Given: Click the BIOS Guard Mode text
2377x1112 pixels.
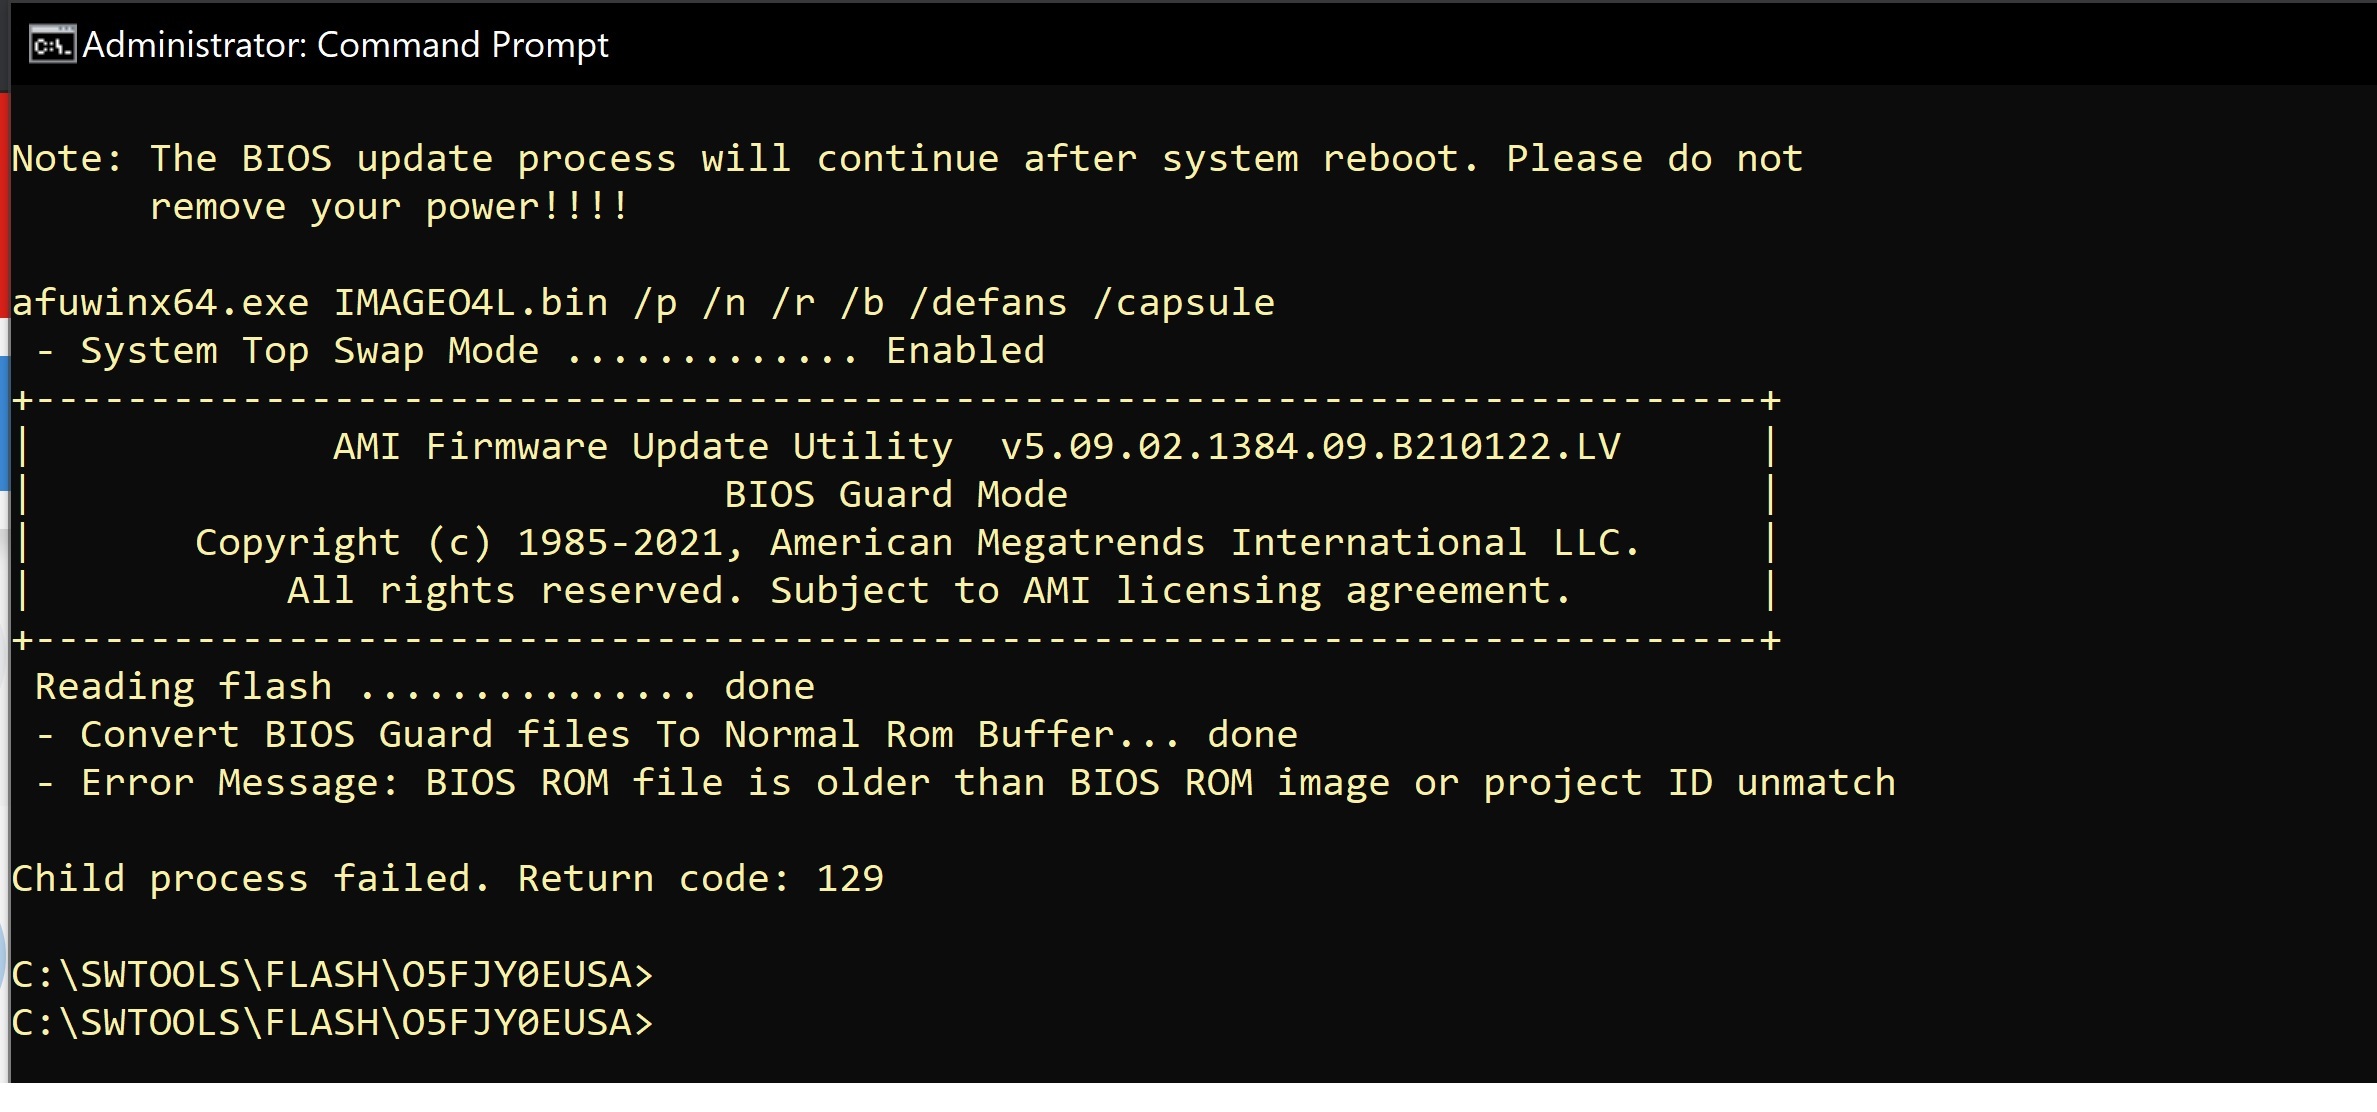Looking at the screenshot, I should (896, 494).
